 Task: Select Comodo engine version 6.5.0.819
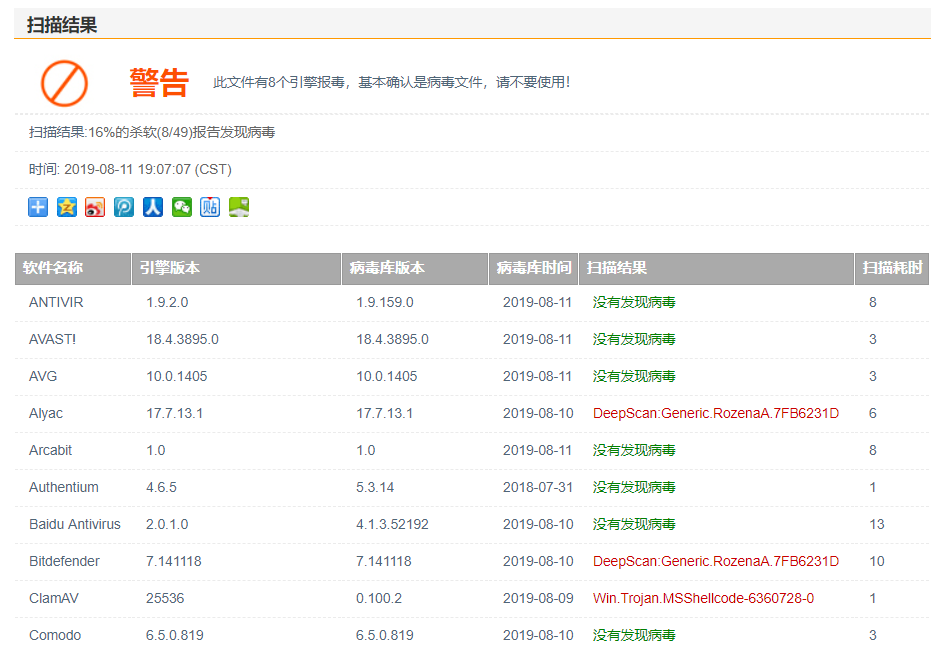[x=174, y=636]
